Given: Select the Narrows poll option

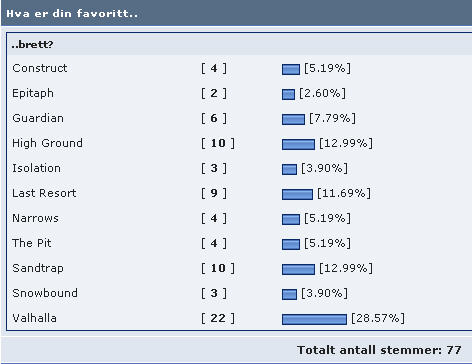Looking at the screenshot, I should click(35, 218).
